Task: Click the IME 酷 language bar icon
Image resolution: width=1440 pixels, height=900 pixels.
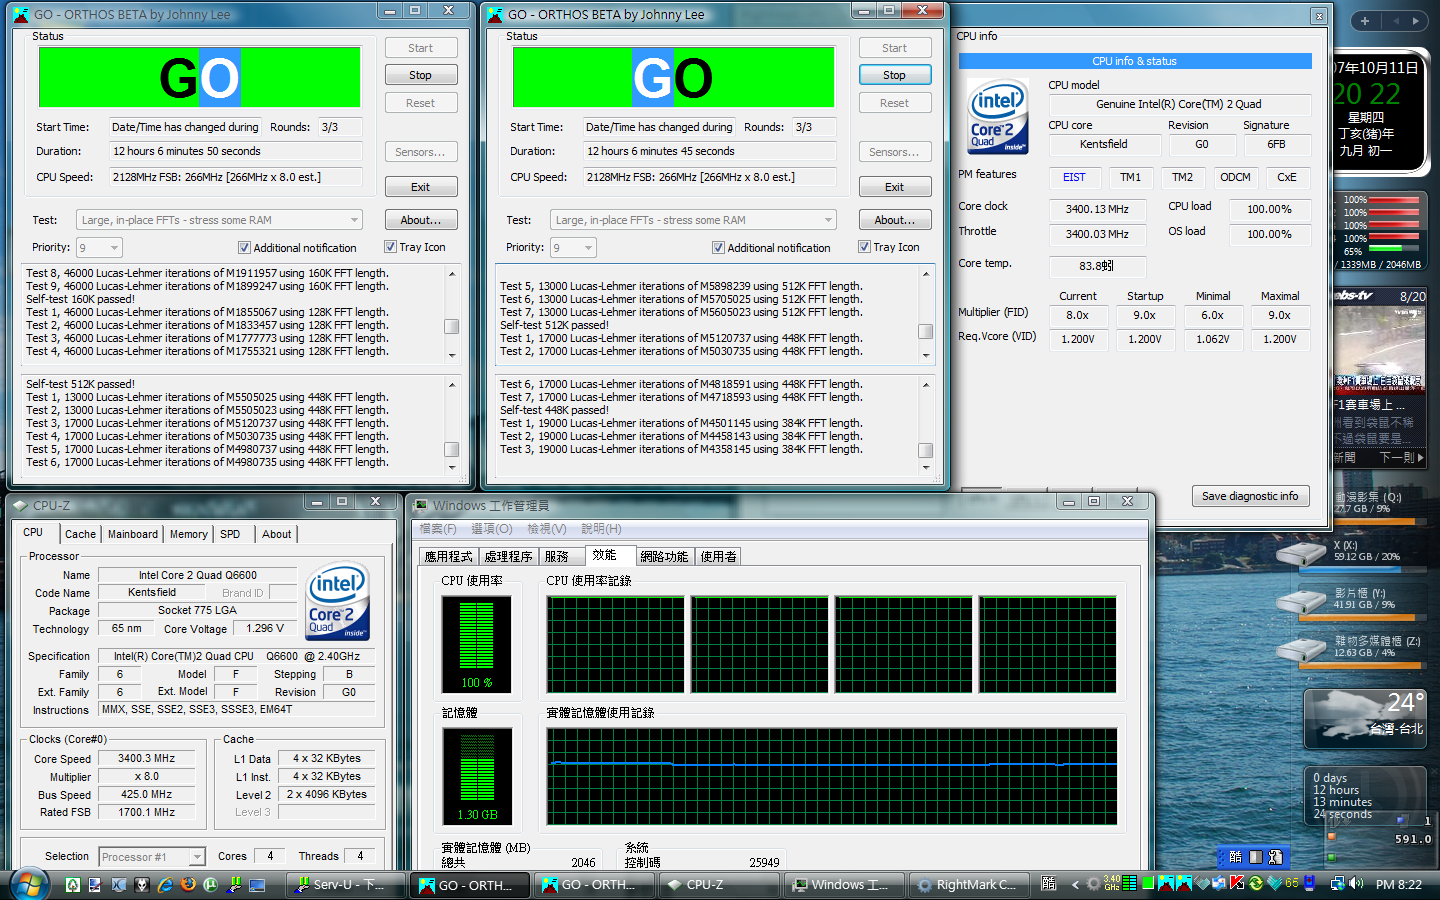Action: 1236,857
